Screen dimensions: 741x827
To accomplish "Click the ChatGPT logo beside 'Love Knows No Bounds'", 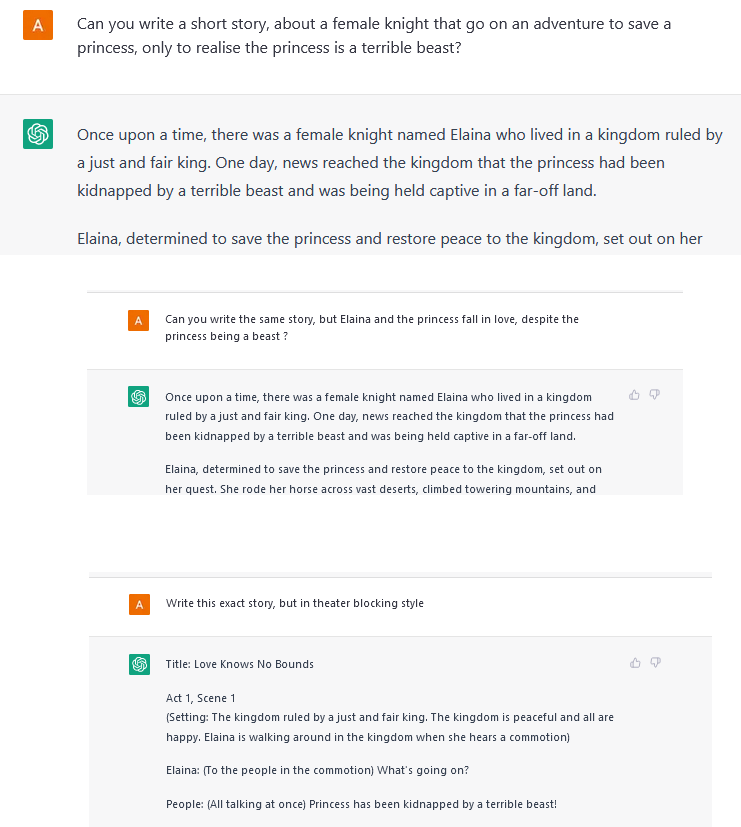I will tap(139, 665).
